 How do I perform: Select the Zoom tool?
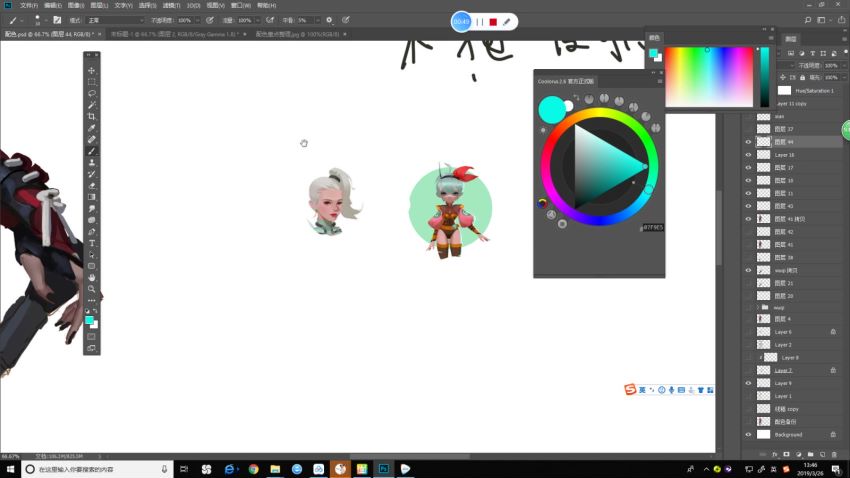pos(92,289)
